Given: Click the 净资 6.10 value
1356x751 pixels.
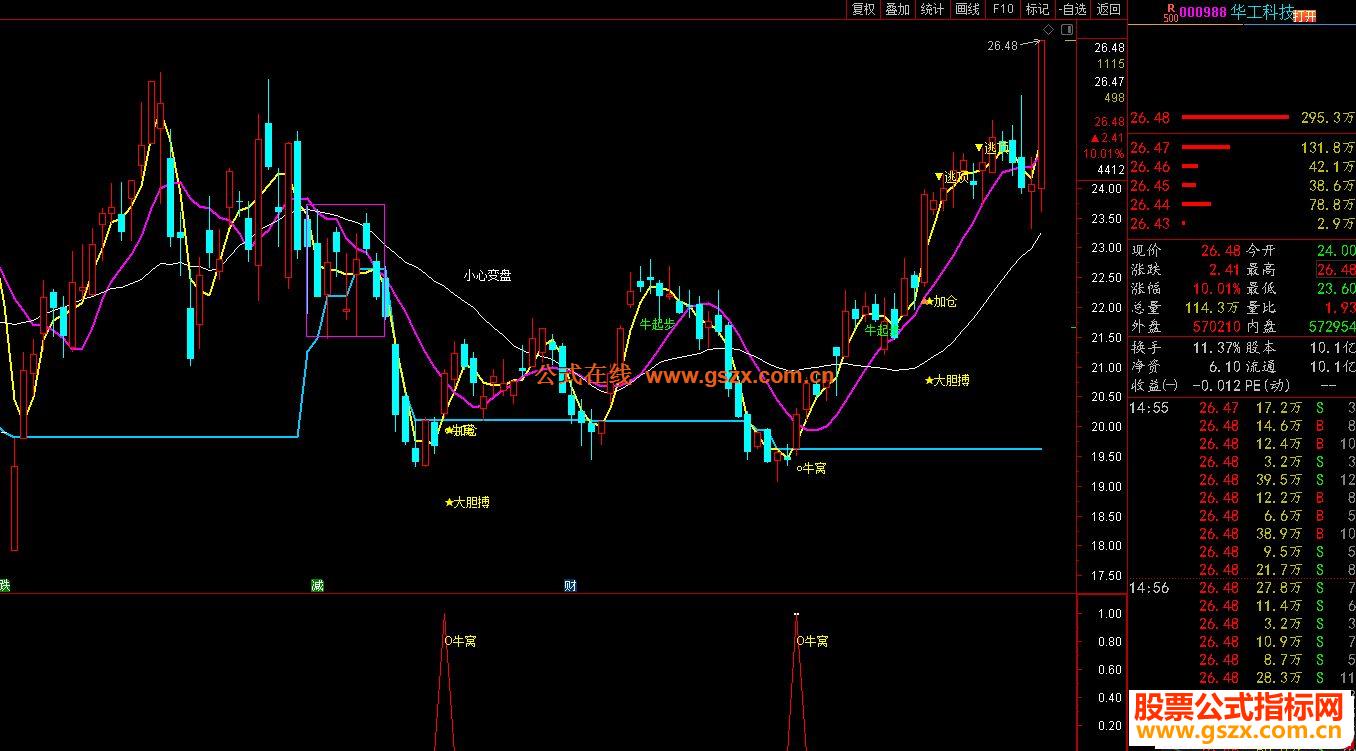Looking at the screenshot, I should pos(1224,366).
